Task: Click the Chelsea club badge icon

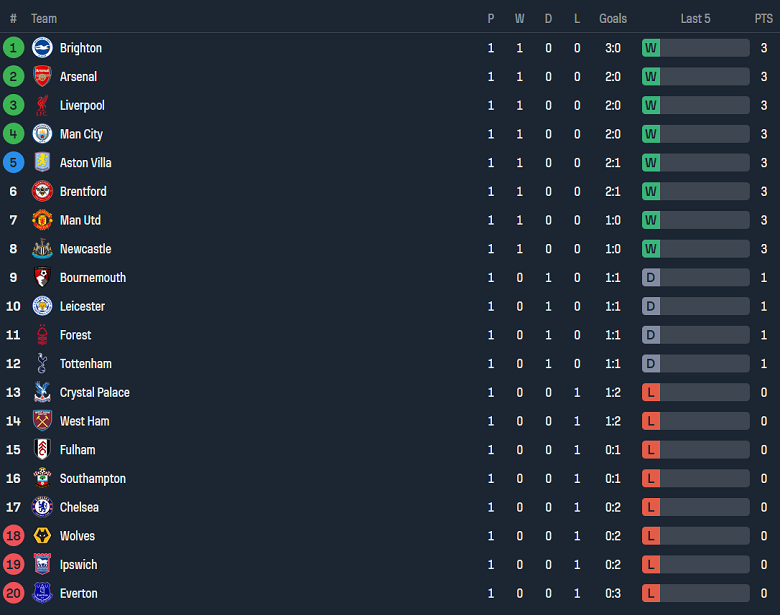Action: click(42, 507)
